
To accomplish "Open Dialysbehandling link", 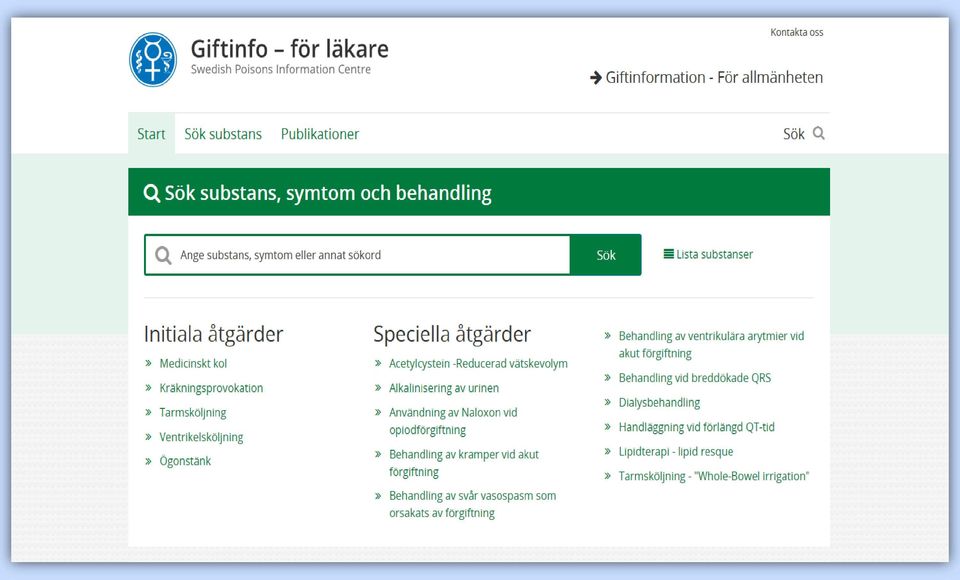I will (x=659, y=402).
